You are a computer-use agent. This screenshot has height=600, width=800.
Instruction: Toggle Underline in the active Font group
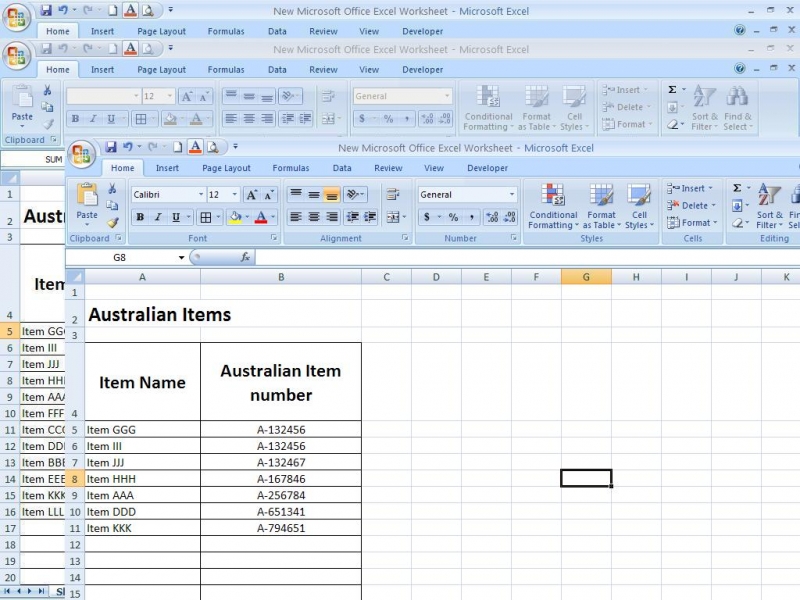coord(176,217)
